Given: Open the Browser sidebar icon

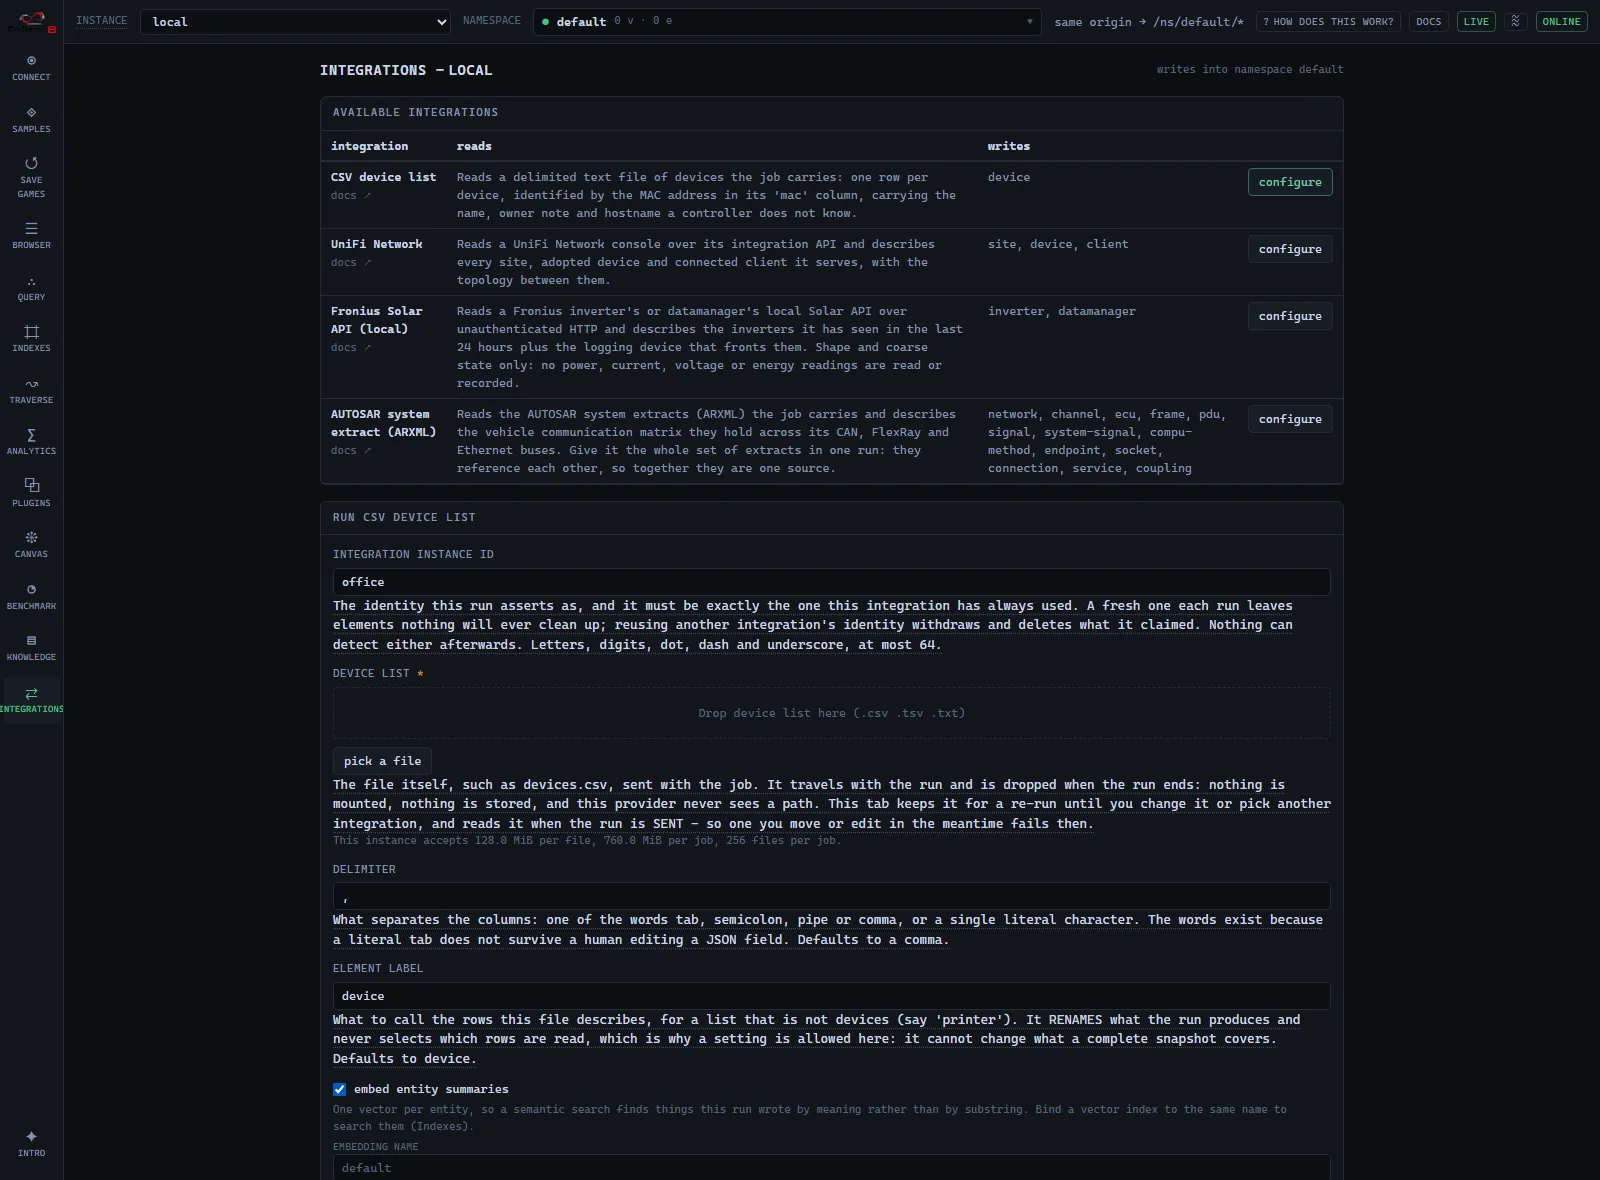Looking at the screenshot, I should (31, 236).
